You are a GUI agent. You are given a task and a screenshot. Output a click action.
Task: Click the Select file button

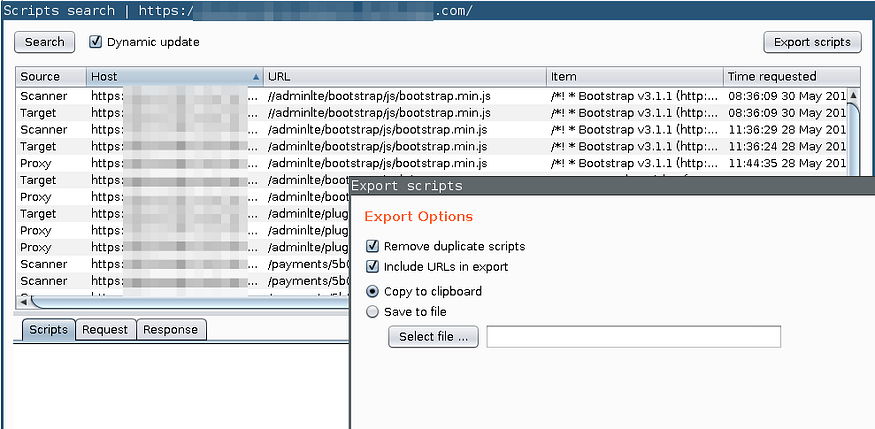click(433, 337)
